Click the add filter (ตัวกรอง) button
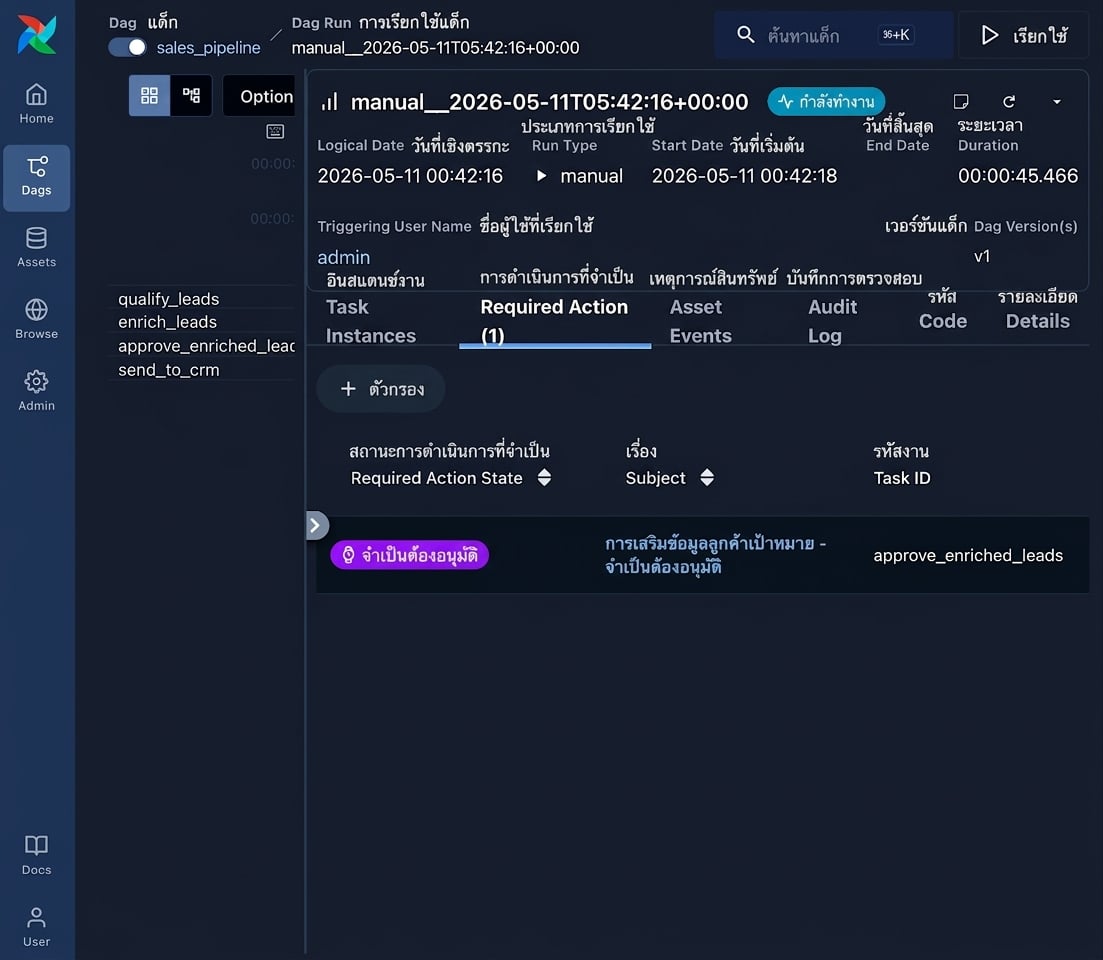Screen dimensions: 1103x960 tap(381, 389)
